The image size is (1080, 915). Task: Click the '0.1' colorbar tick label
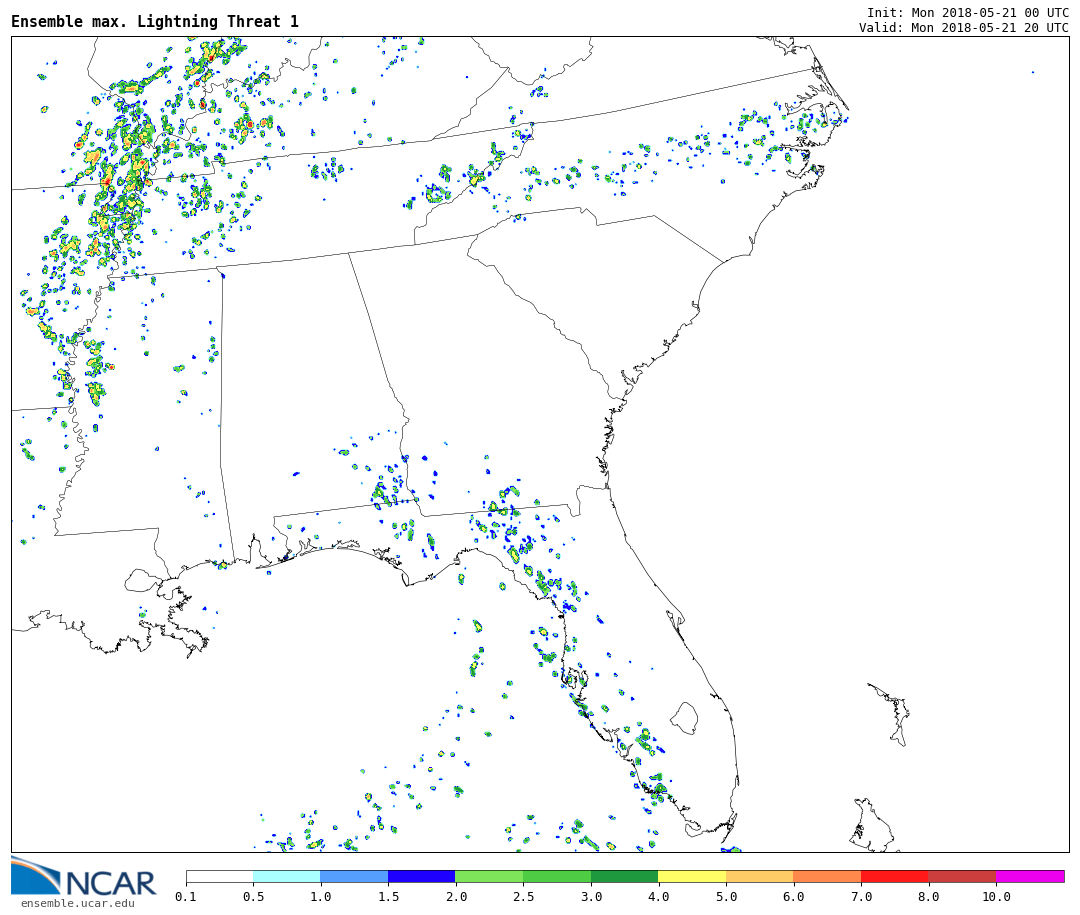pos(186,897)
